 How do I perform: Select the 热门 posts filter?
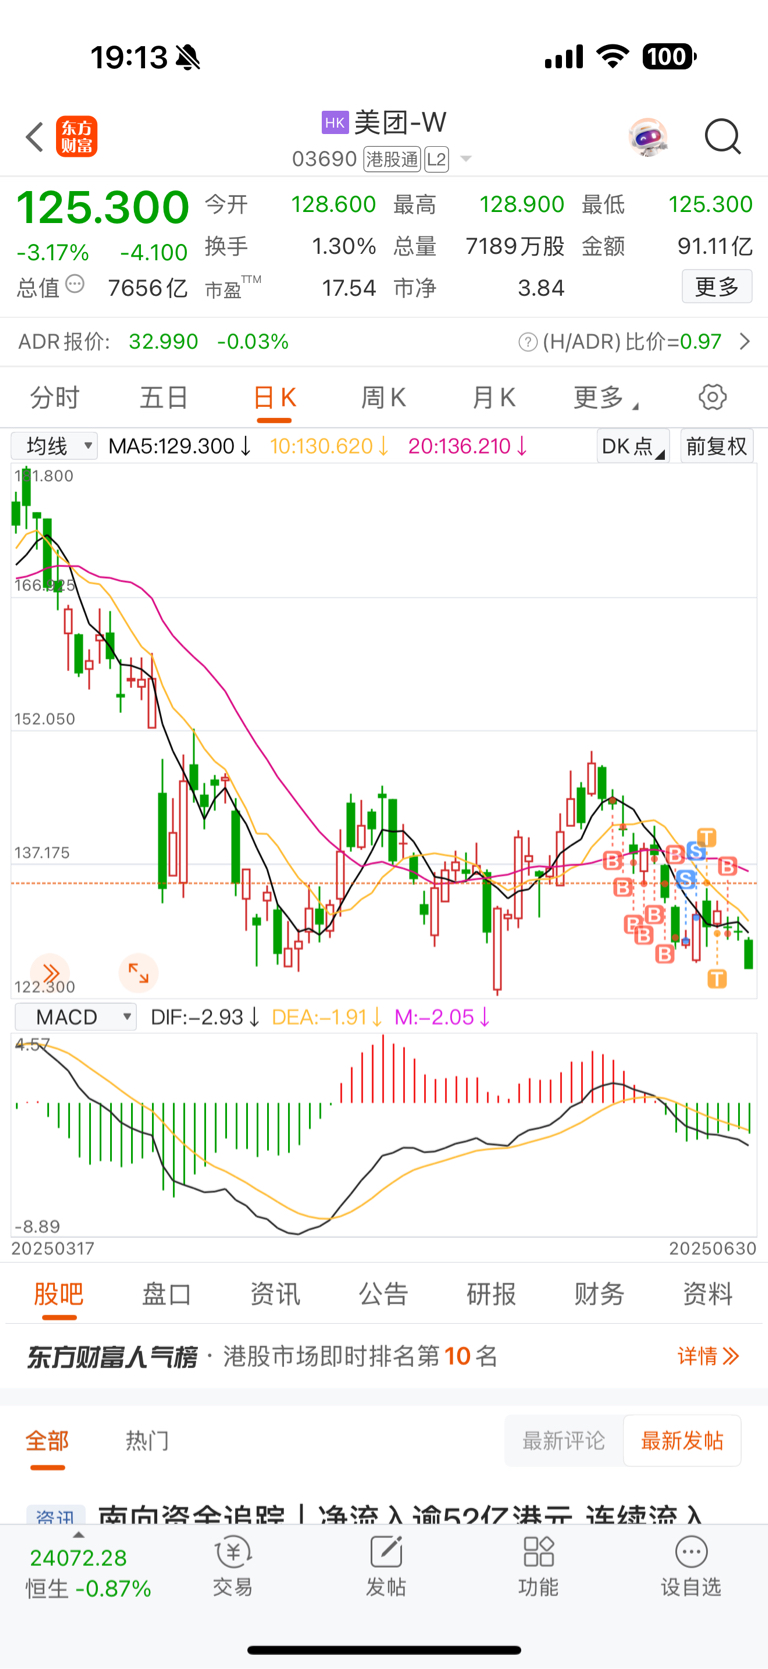147,1441
